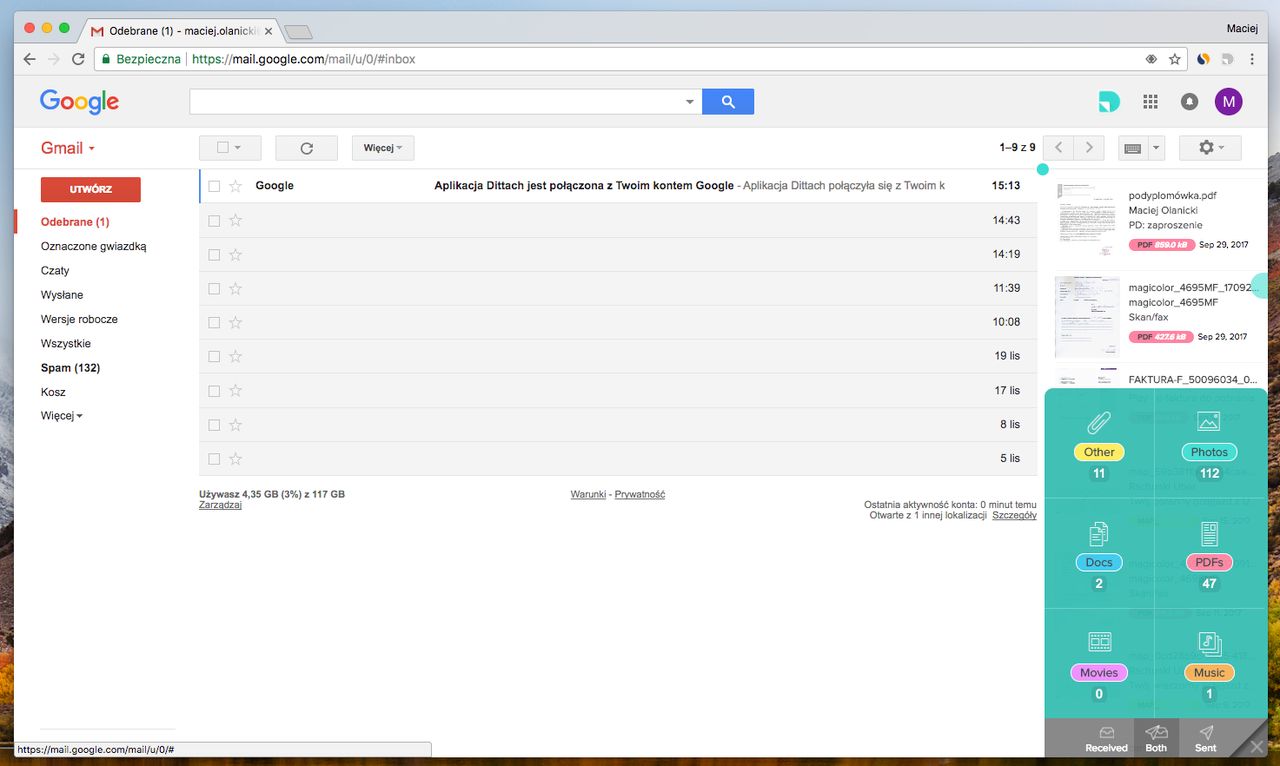The height and width of the screenshot is (766, 1280).
Task: Open the podyplomówka.pdf thumbnail
Action: point(1087,219)
